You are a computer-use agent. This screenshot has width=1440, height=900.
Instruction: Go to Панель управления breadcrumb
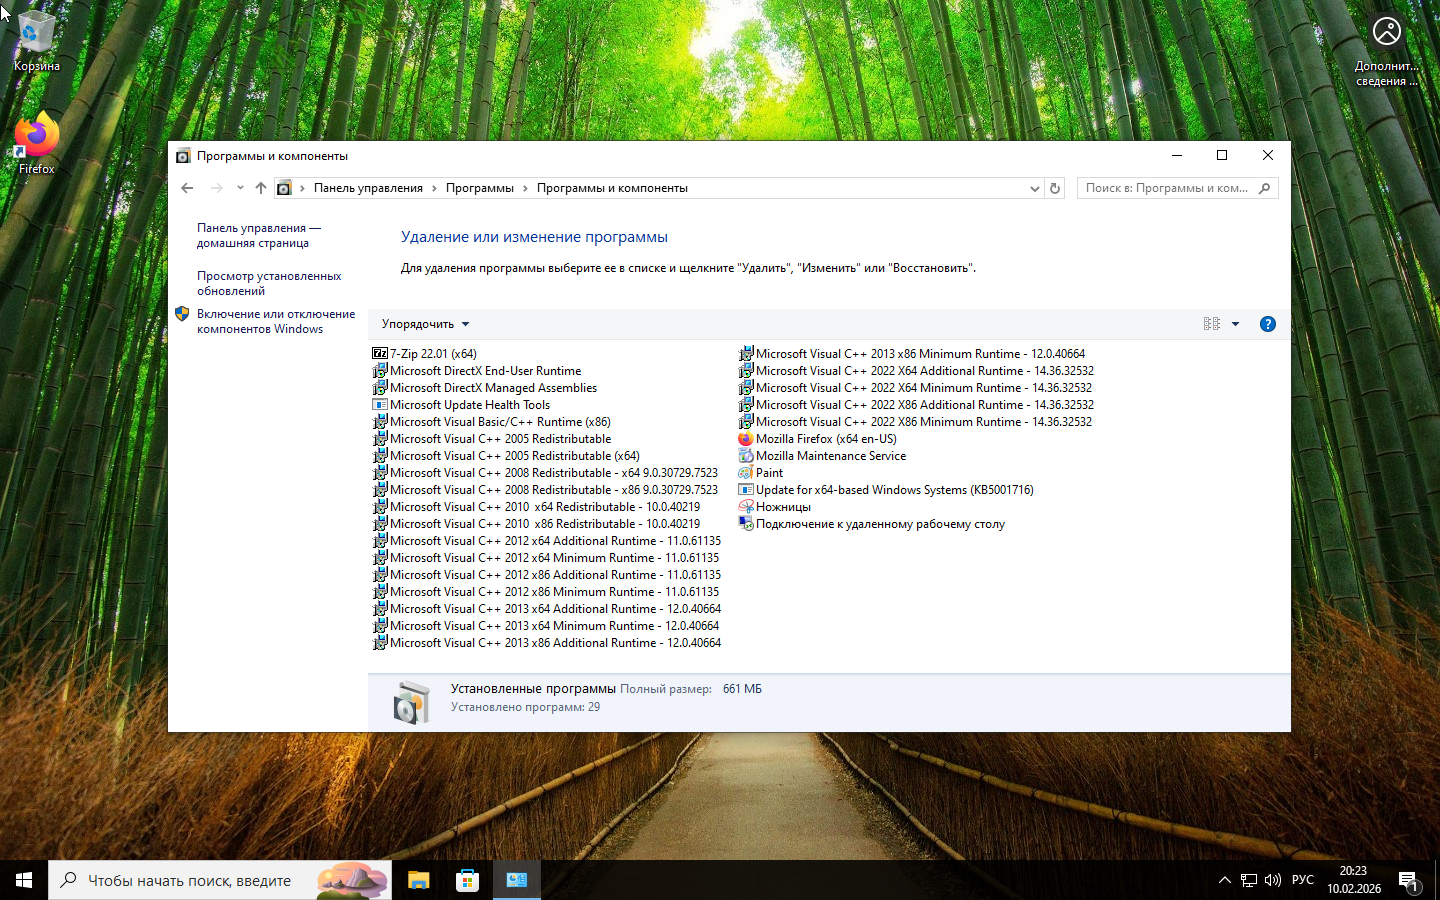tap(368, 188)
